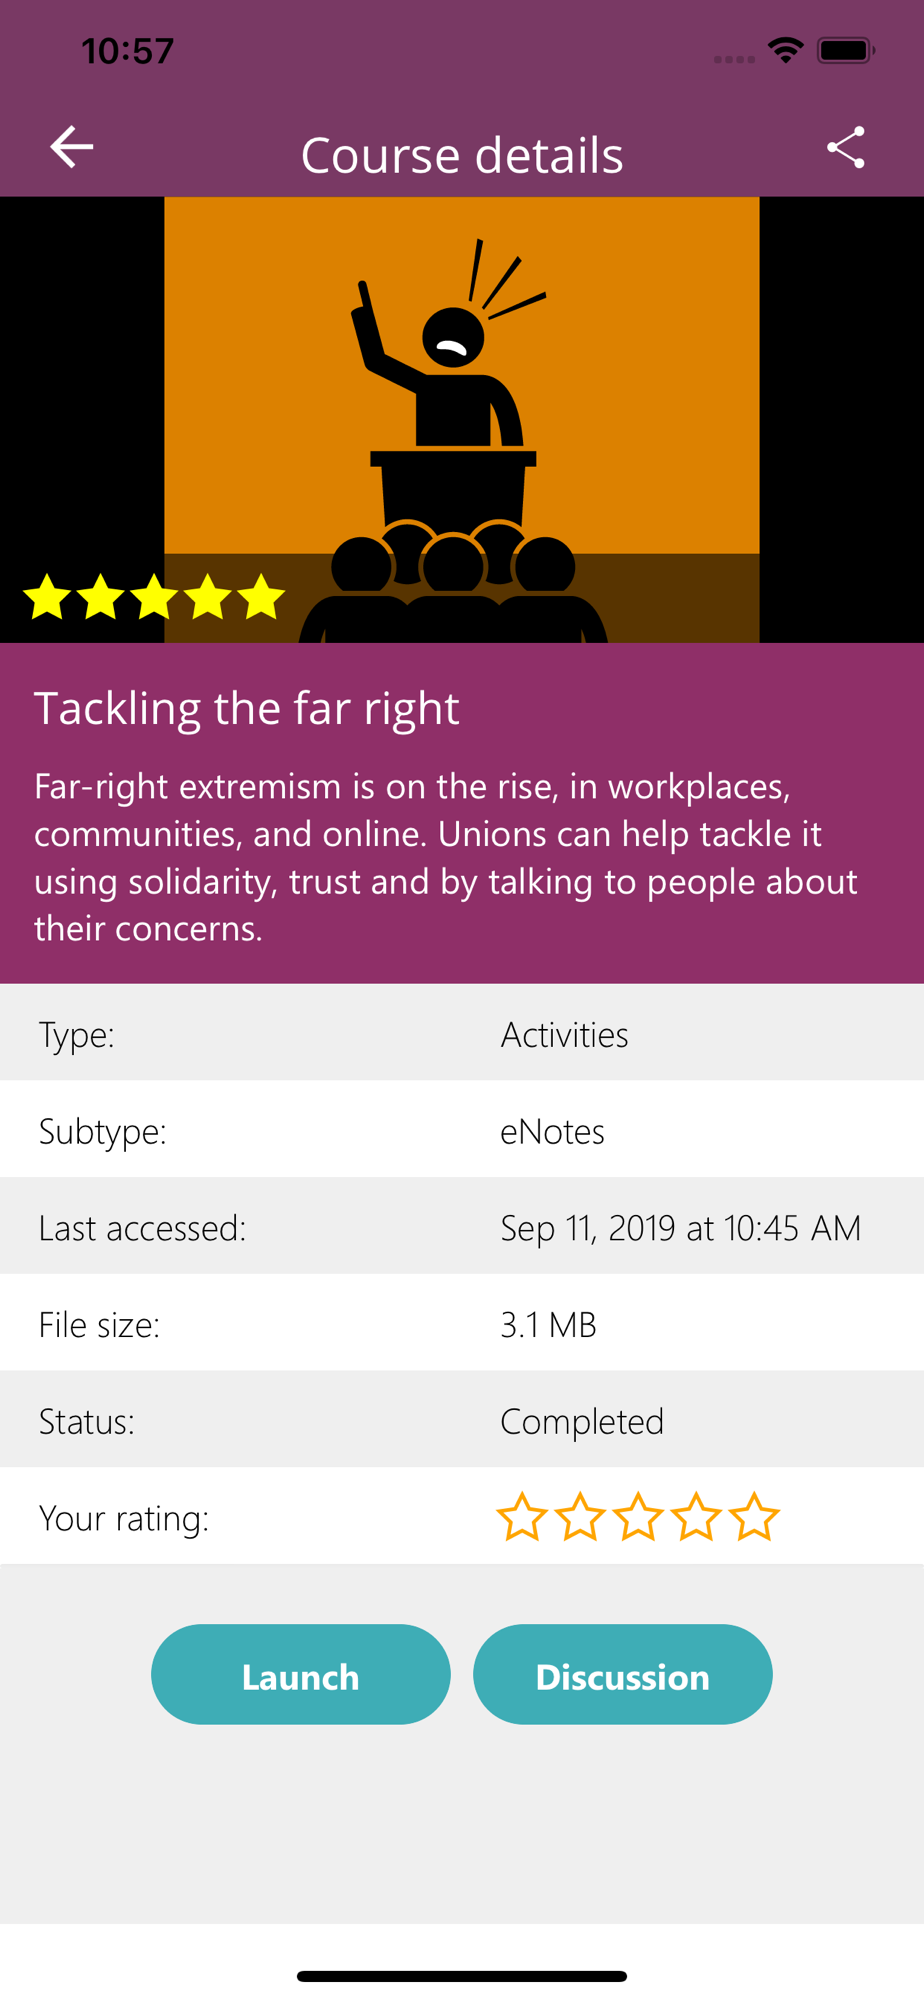
Task: Tap the Wi-Fi status icon
Action: (x=786, y=50)
